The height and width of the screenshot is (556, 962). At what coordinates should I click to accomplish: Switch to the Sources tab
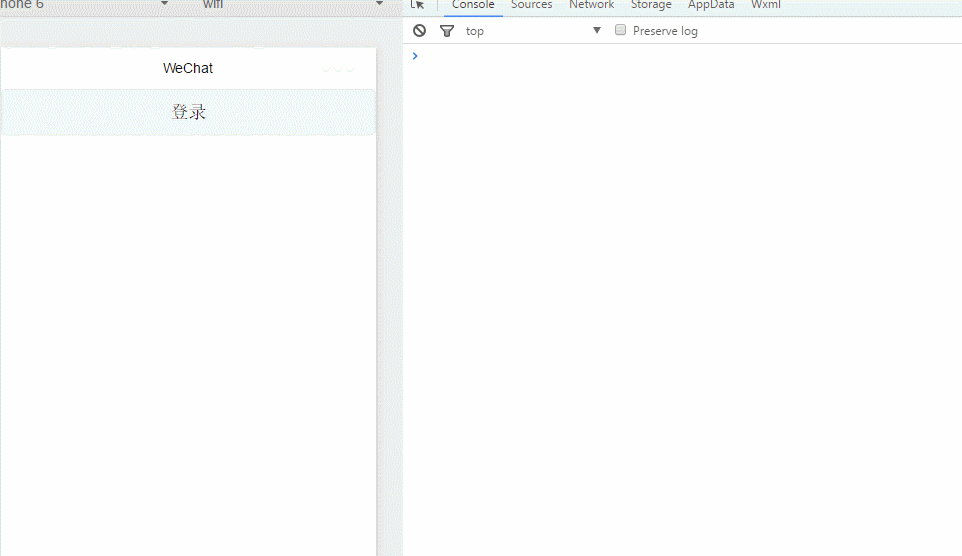[x=531, y=5]
